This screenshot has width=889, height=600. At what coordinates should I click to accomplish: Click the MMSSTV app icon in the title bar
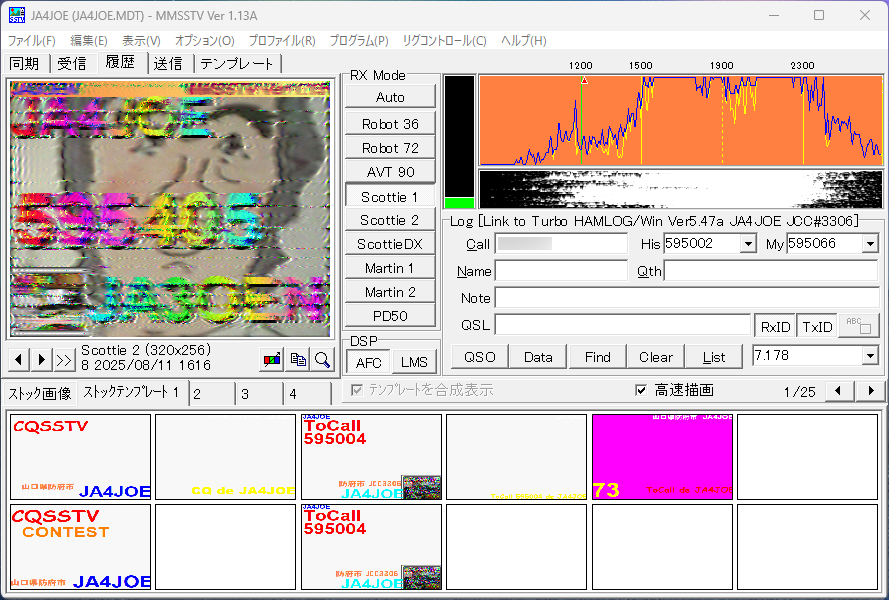coord(17,15)
